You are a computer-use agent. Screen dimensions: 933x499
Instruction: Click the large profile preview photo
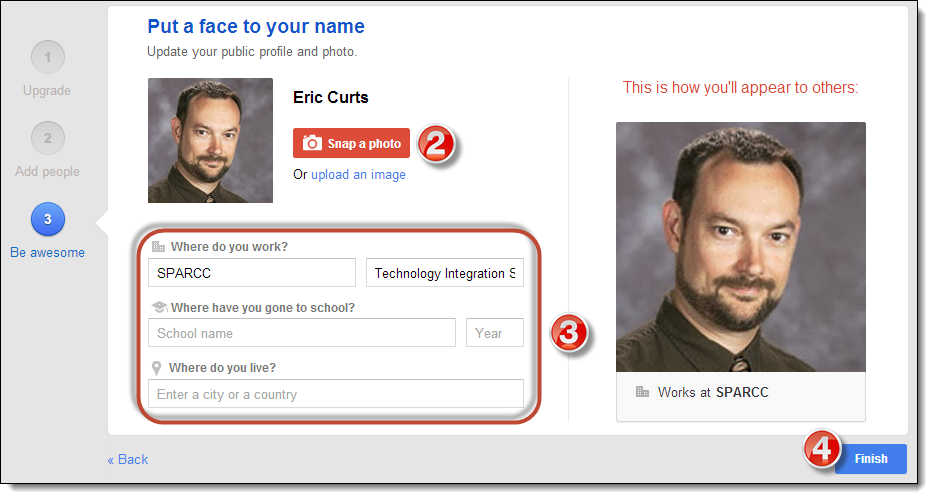741,247
